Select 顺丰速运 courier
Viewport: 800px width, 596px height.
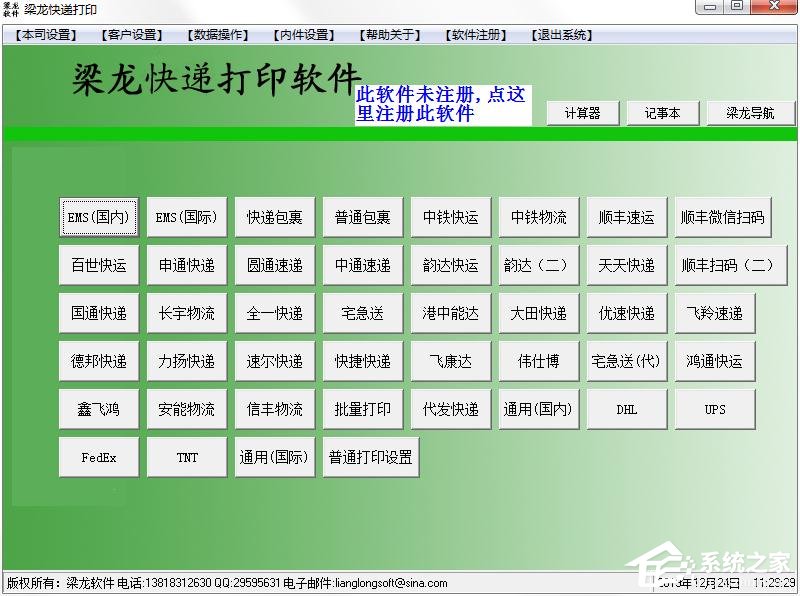627,217
